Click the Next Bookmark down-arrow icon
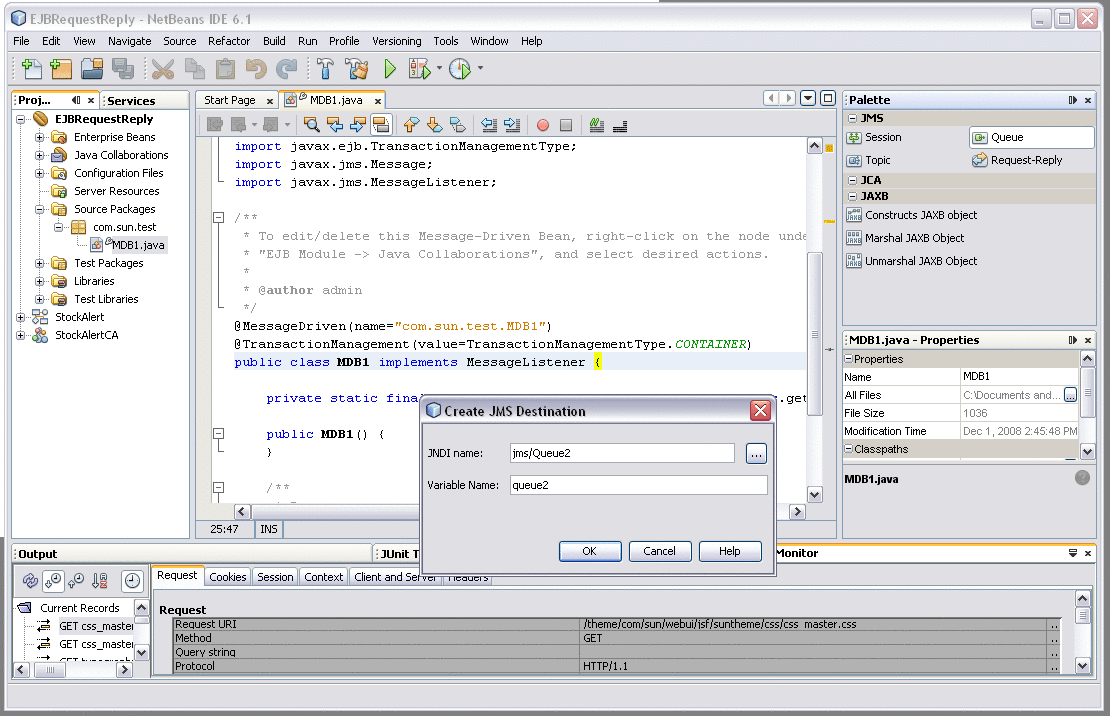The width and height of the screenshot is (1110, 716). pyautogui.click(x=435, y=125)
